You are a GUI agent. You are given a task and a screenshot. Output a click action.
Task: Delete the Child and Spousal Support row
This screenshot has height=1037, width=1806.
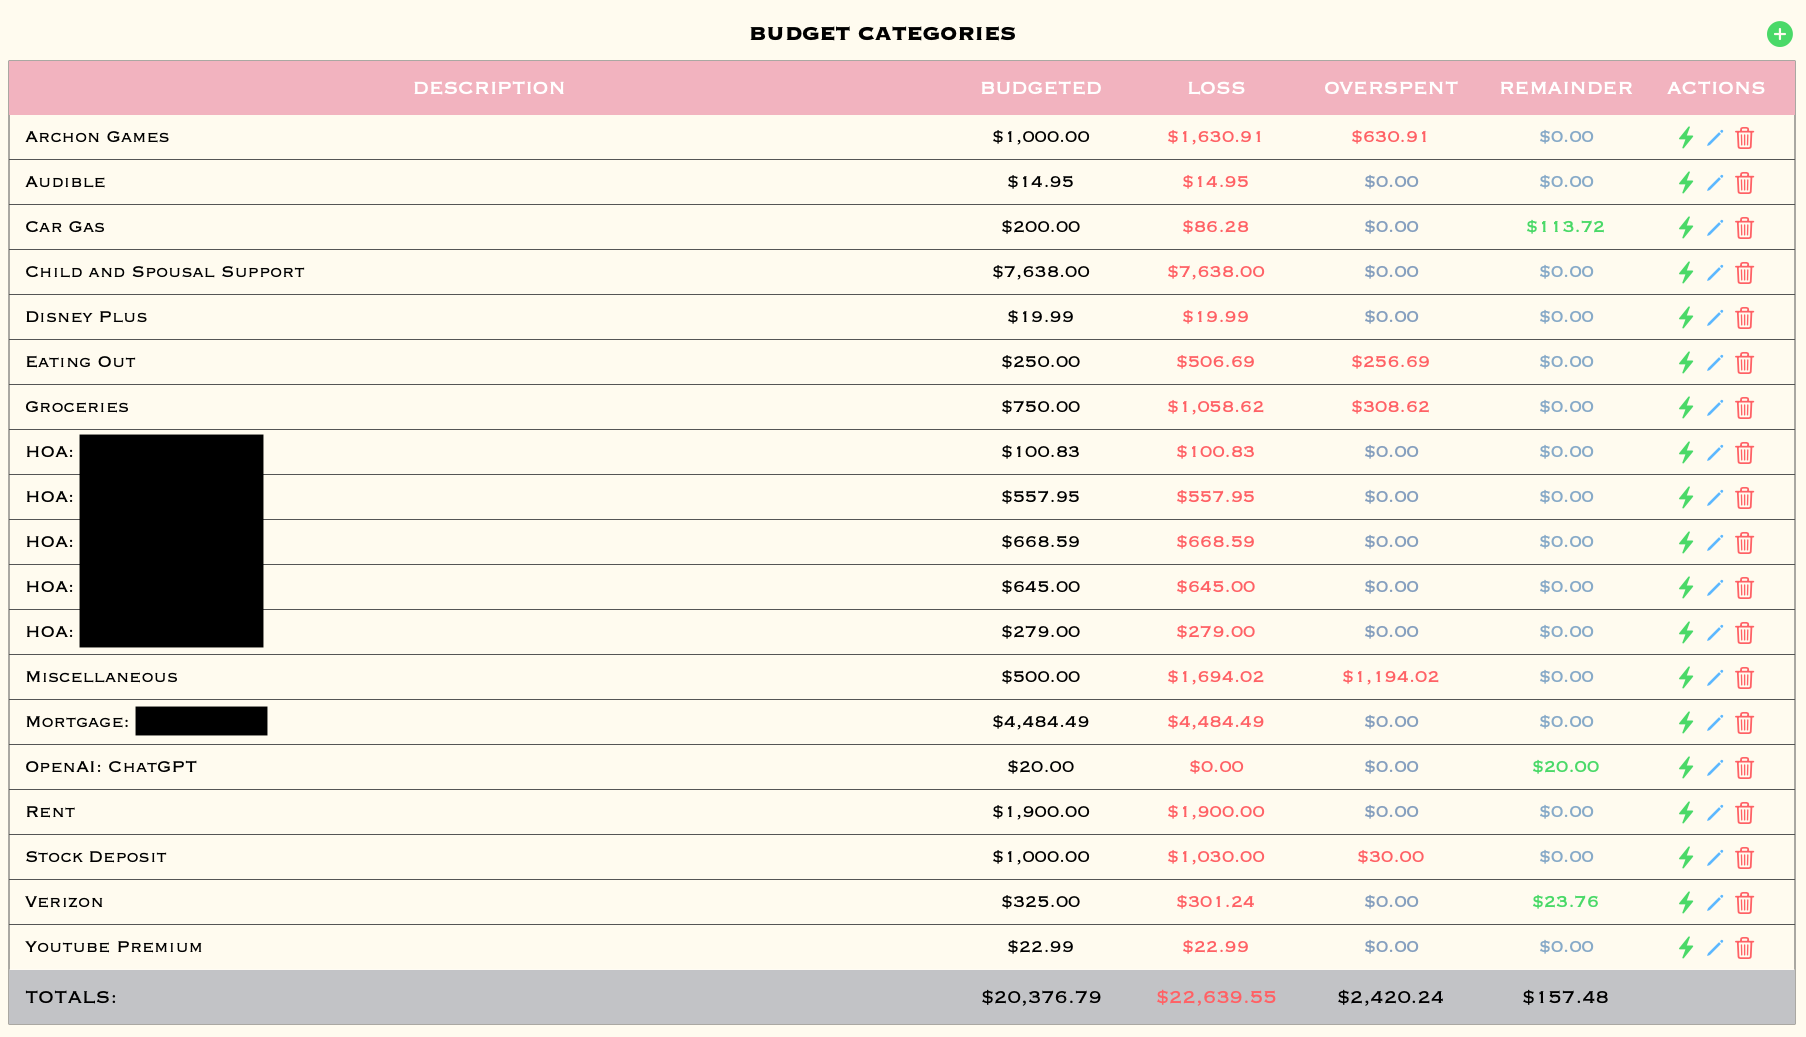[1745, 273]
